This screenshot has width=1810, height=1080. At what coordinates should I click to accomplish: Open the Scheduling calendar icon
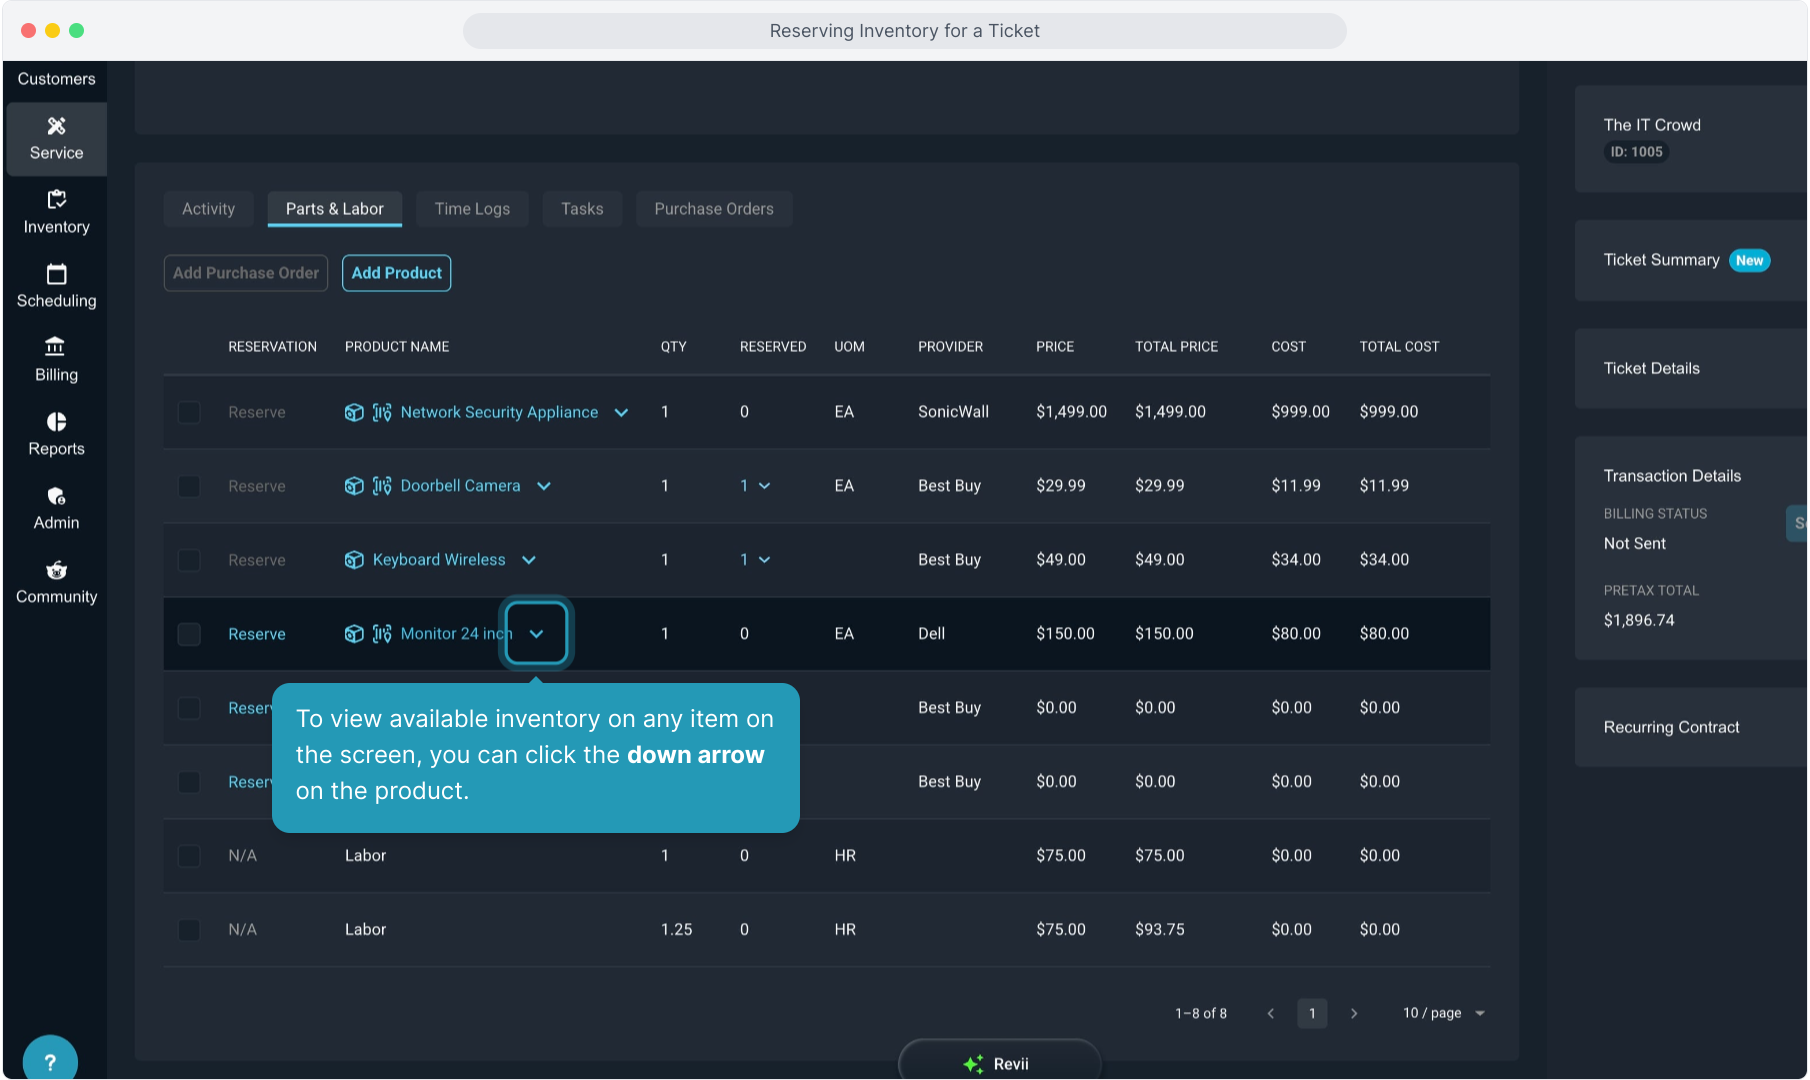pyautogui.click(x=56, y=275)
